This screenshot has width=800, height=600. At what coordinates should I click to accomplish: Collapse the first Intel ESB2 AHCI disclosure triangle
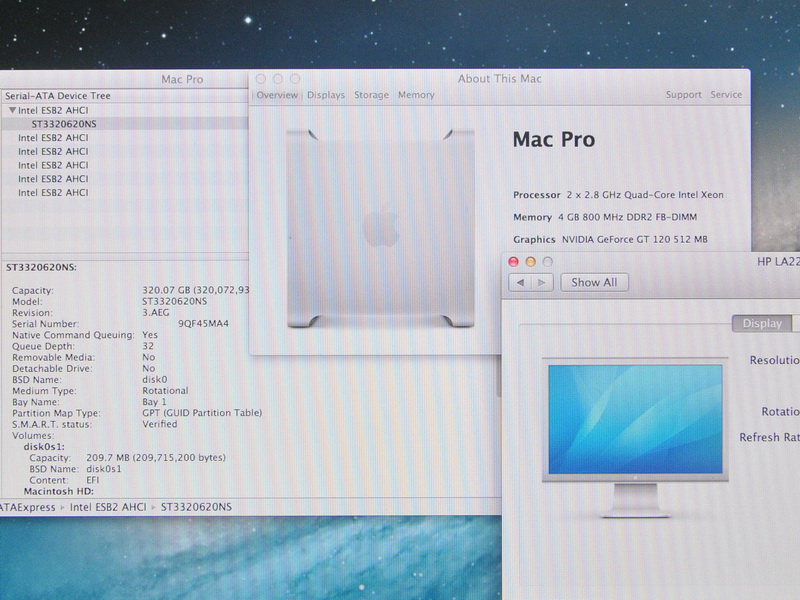click(x=12, y=110)
